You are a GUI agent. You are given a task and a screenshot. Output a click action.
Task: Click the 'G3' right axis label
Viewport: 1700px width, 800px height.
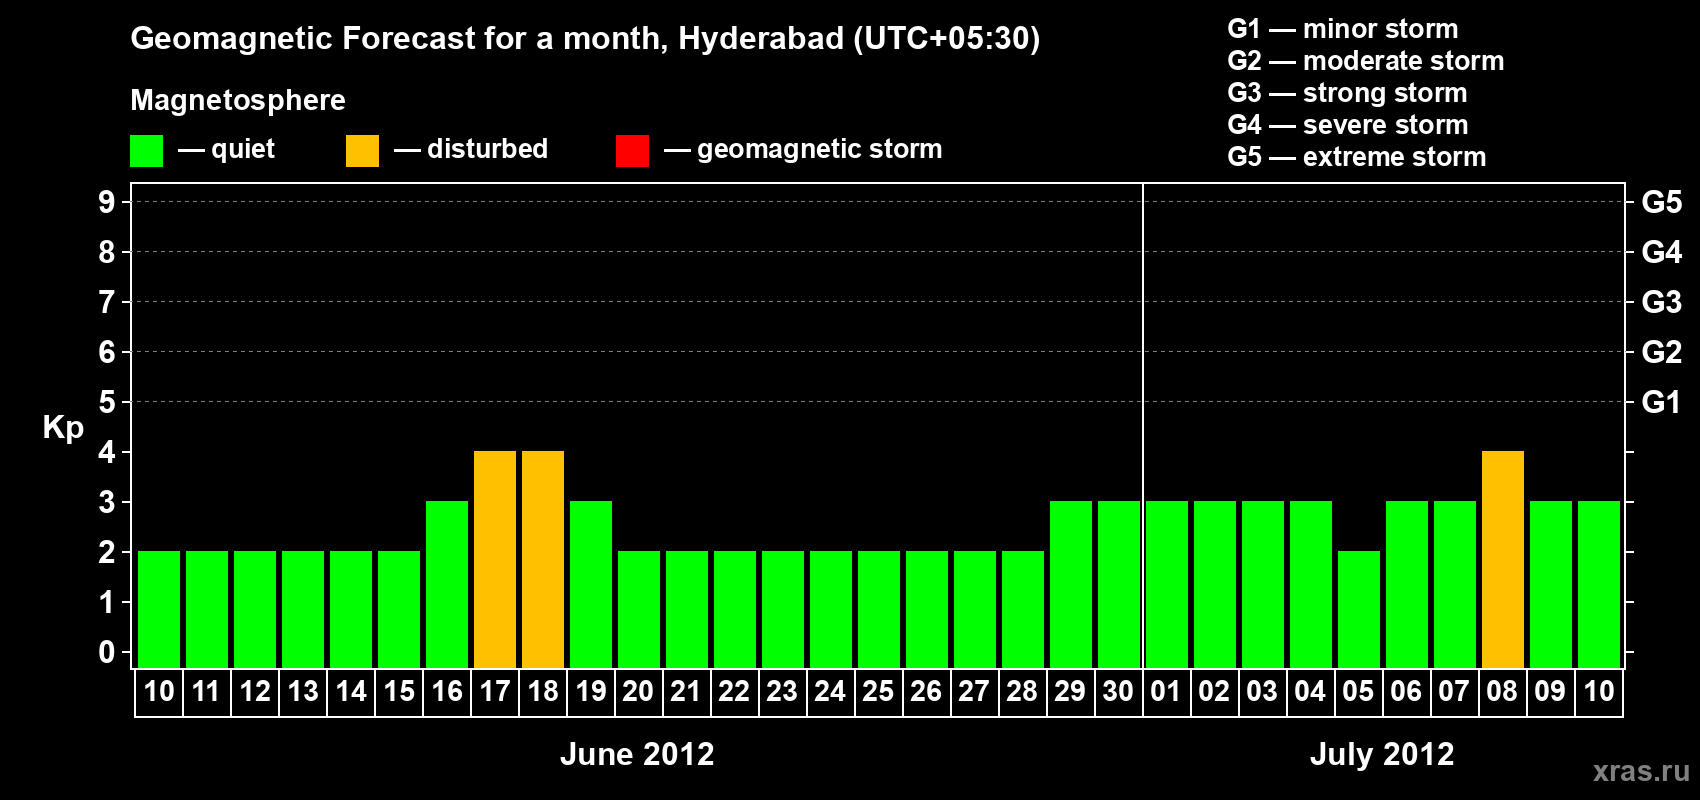coord(1662,302)
